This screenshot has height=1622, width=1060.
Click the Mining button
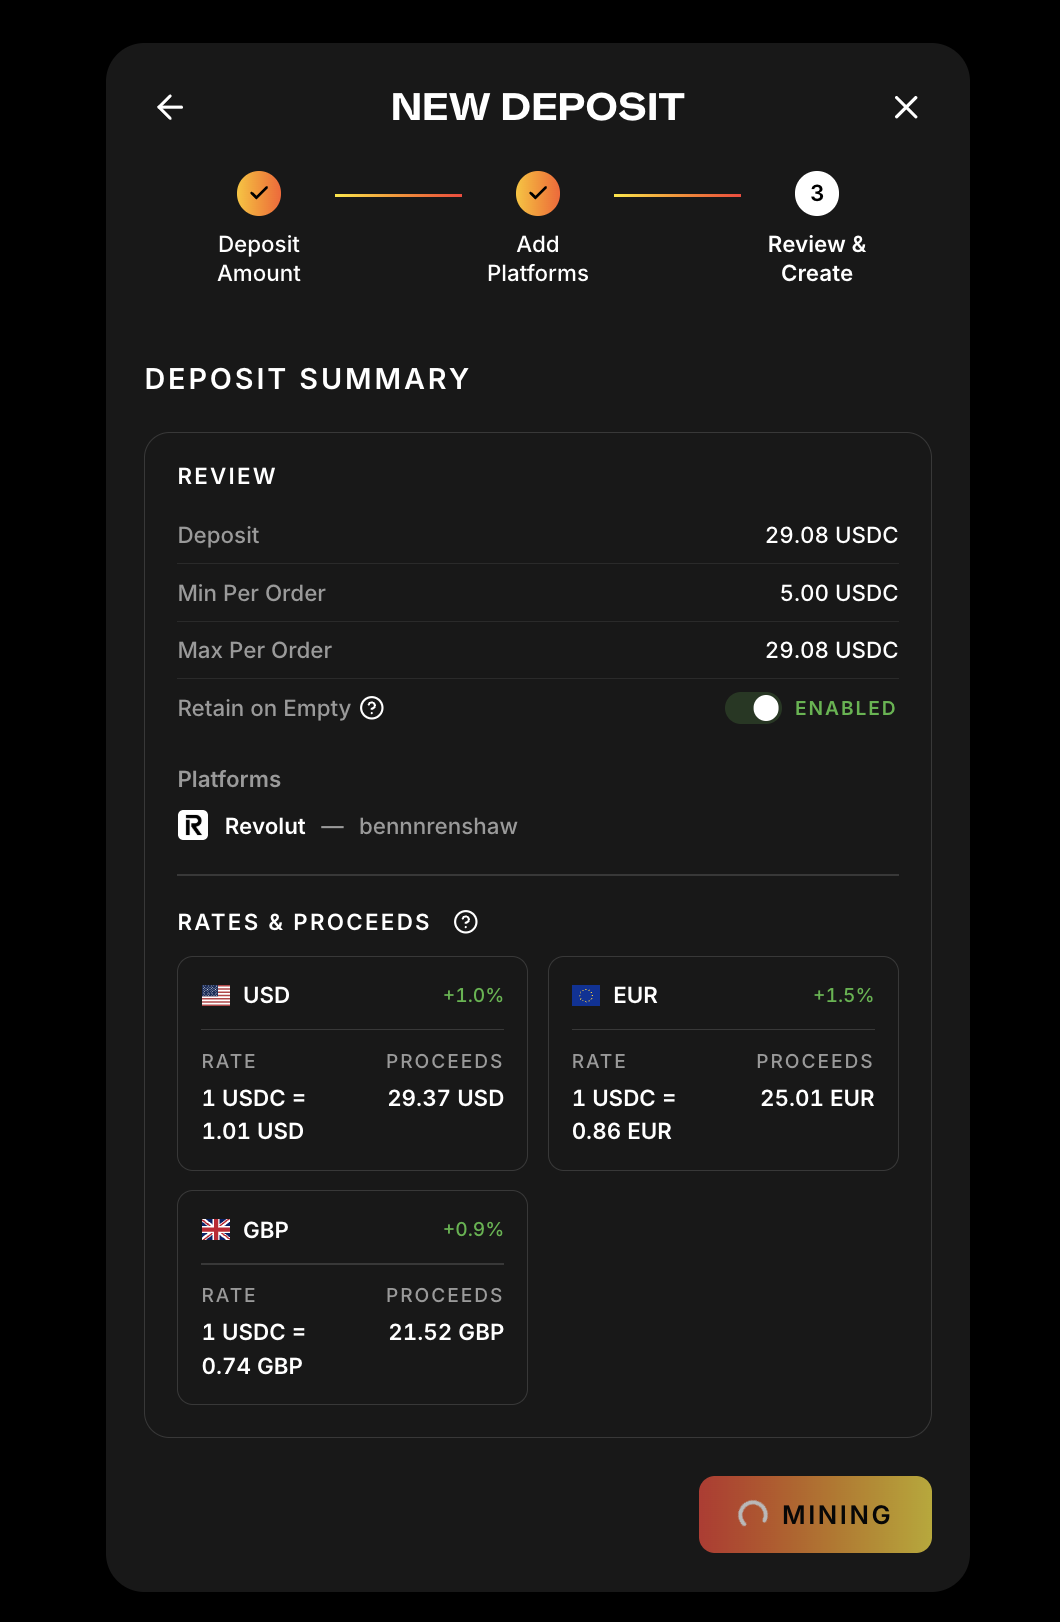815,1514
